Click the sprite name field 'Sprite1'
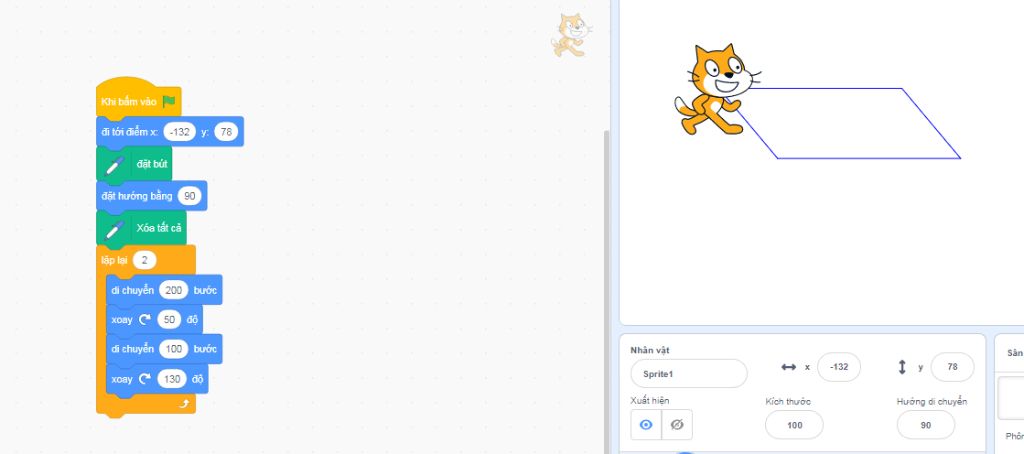Viewport: 1024px width, 454px height. pyautogui.click(x=689, y=374)
